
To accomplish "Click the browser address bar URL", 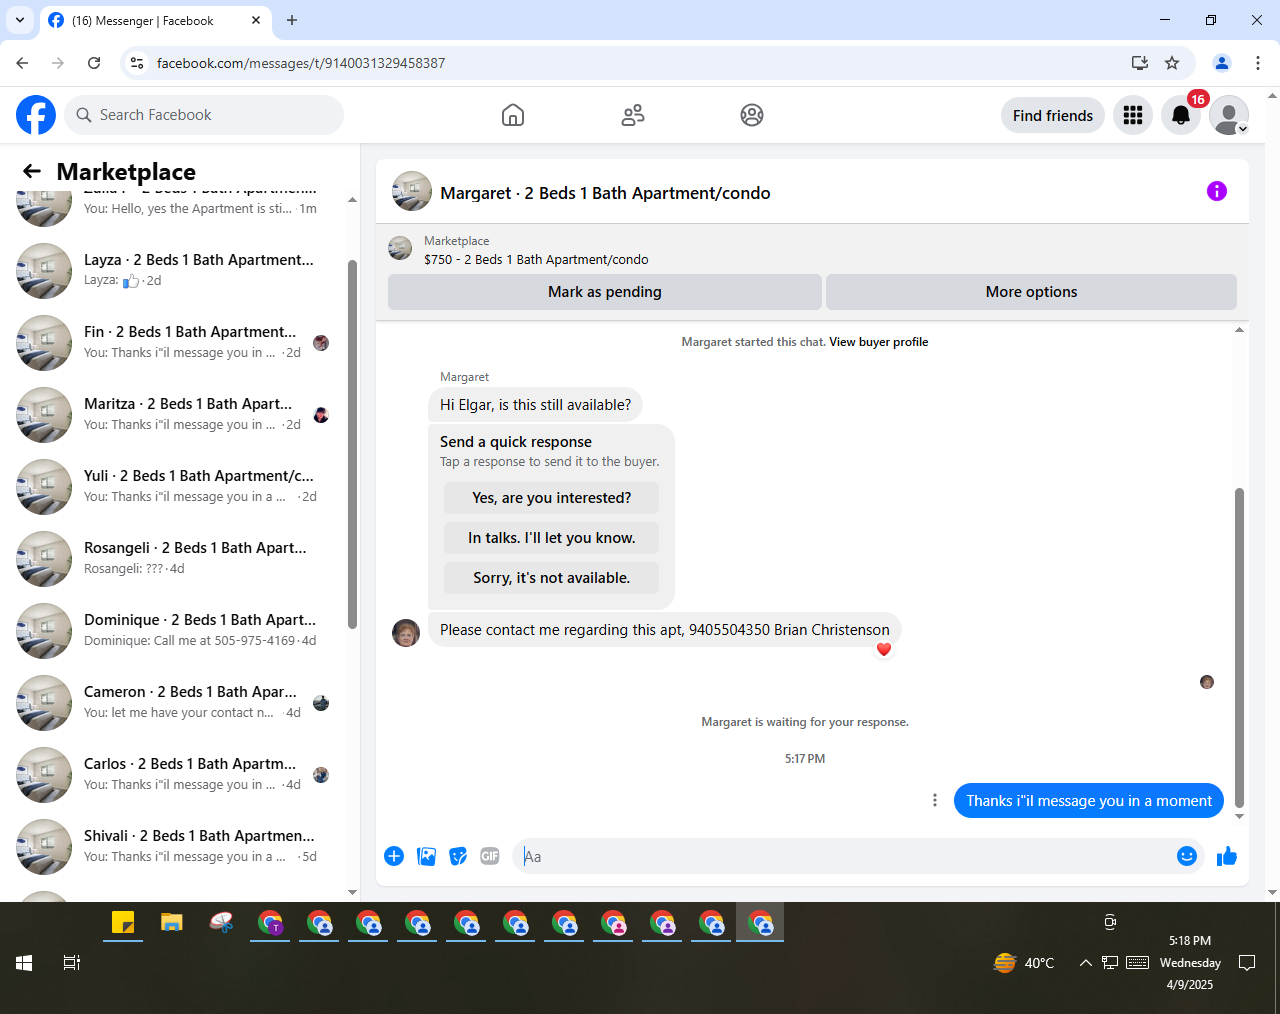I will 301,63.
